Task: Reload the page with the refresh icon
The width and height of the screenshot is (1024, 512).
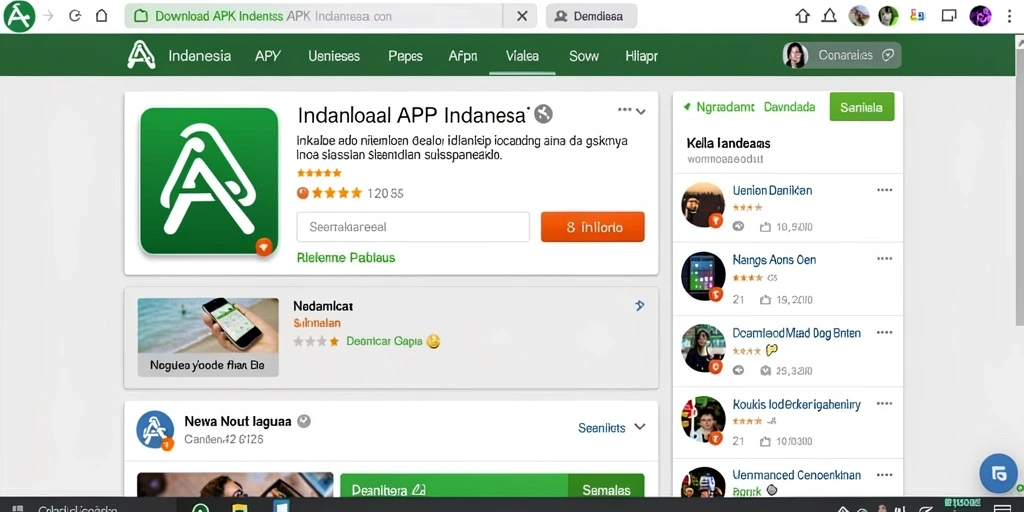Action: [x=75, y=16]
